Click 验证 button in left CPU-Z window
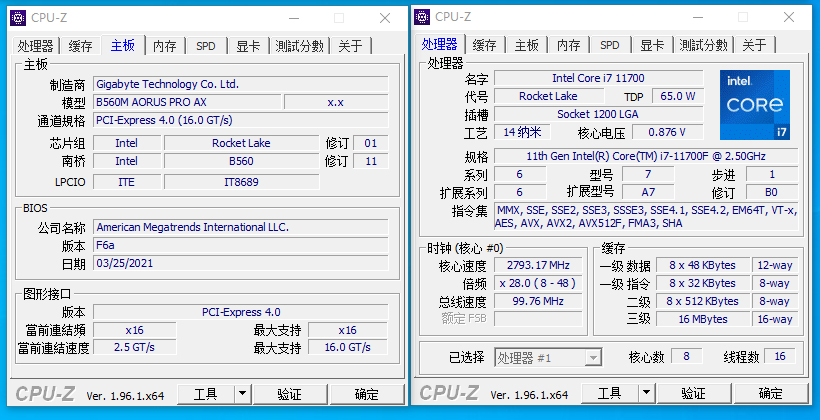 click(x=290, y=394)
